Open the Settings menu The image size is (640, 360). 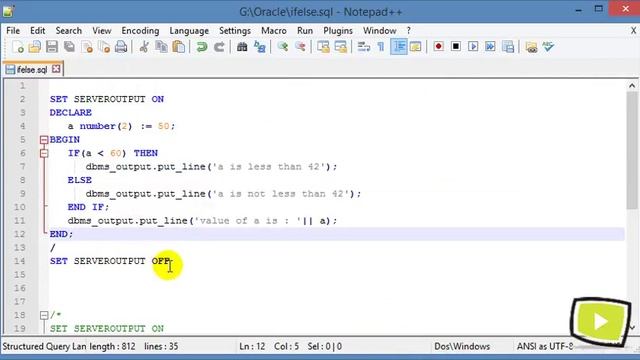(x=235, y=31)
